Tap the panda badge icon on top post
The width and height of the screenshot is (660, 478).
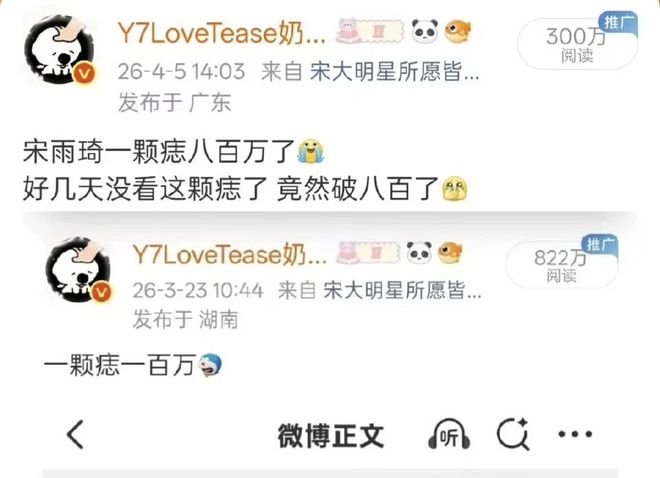(x=424, y=31)
